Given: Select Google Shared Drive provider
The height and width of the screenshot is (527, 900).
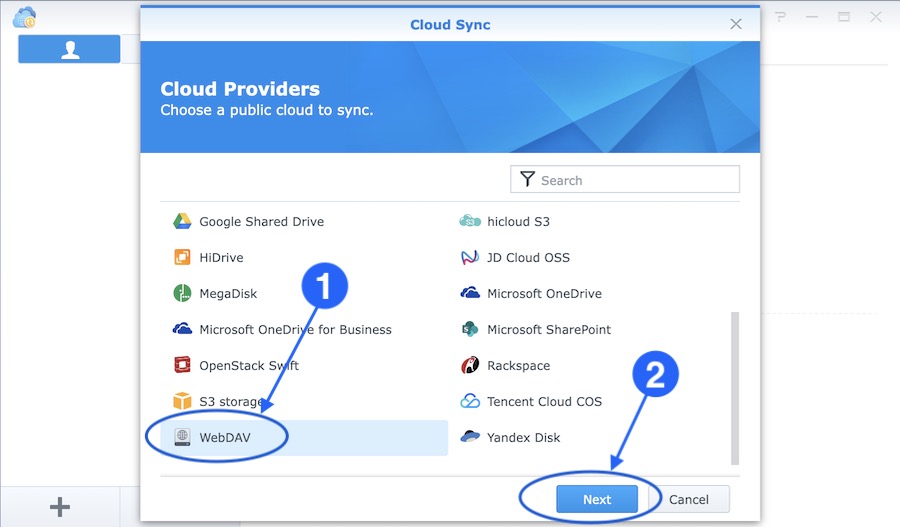Looking at the screenshot, I should [261, 222].
